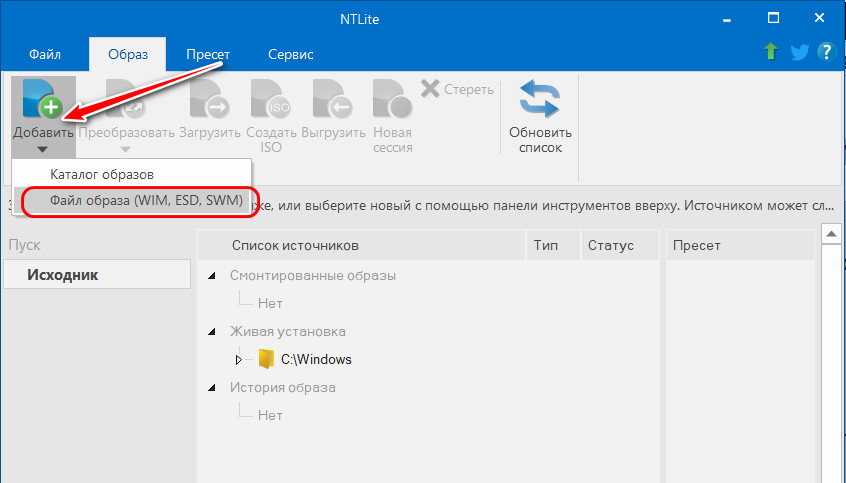Click the Статус column header
This screenshot has width=846, height=483.
click(x=620, y=246)
